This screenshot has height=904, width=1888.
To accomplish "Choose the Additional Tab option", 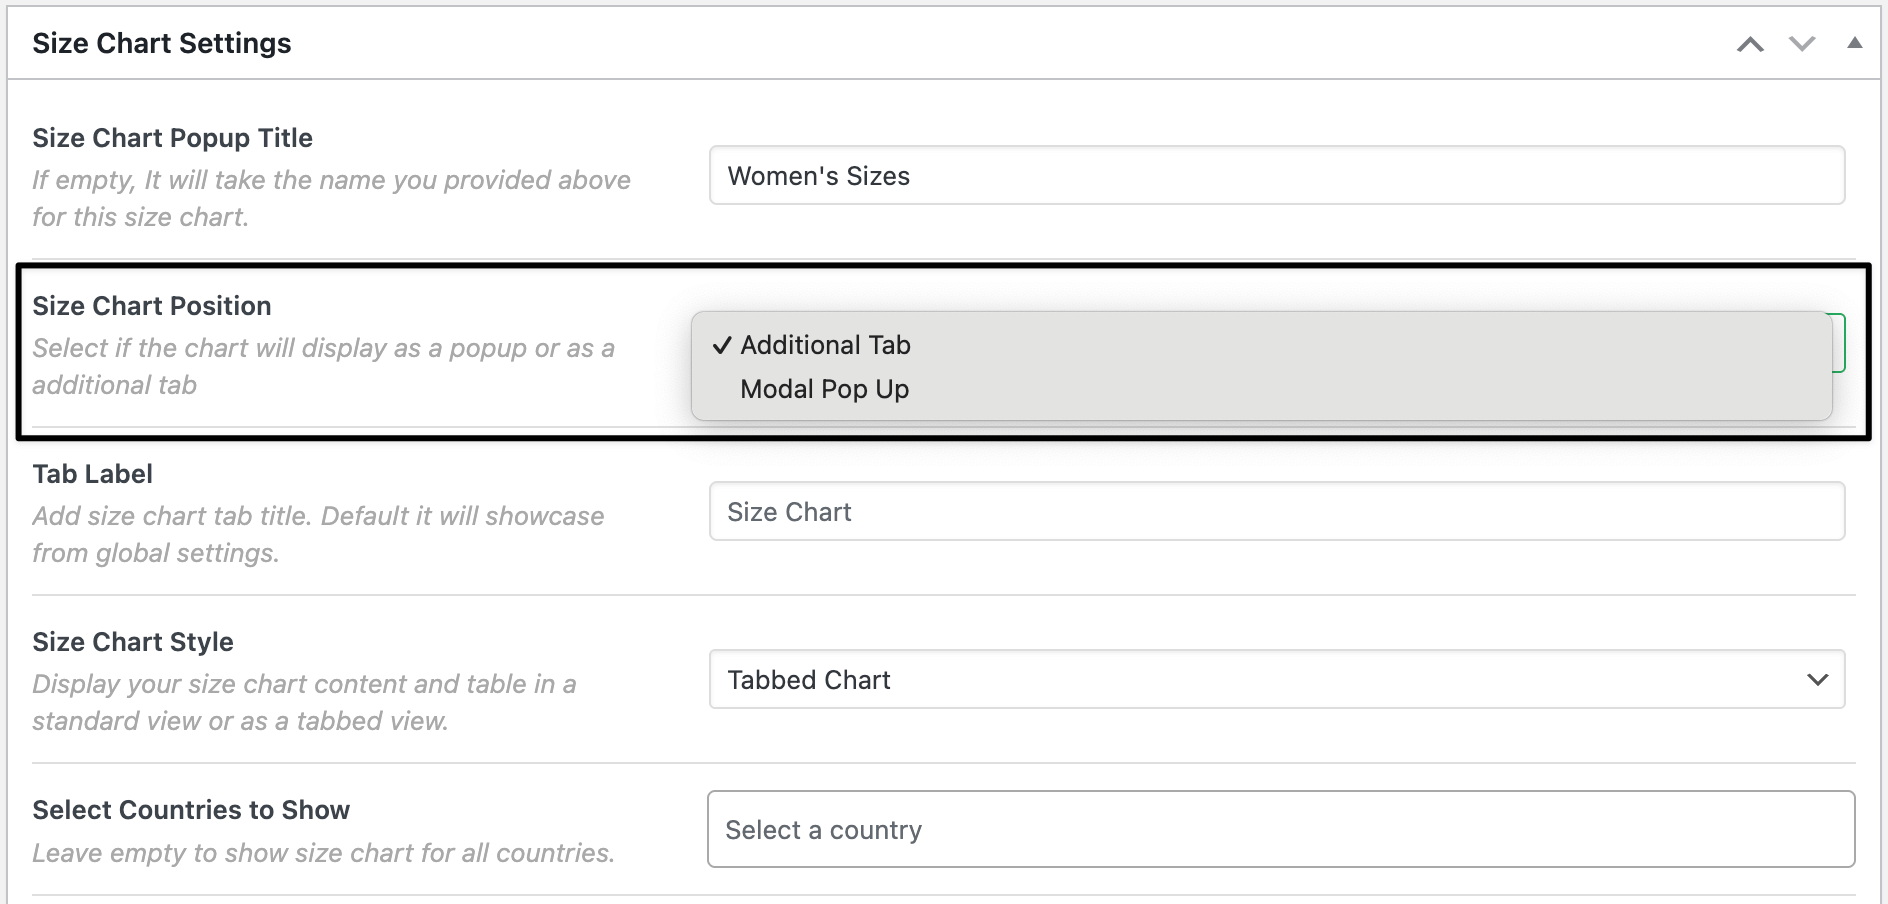I will click(x=825, y=346).
